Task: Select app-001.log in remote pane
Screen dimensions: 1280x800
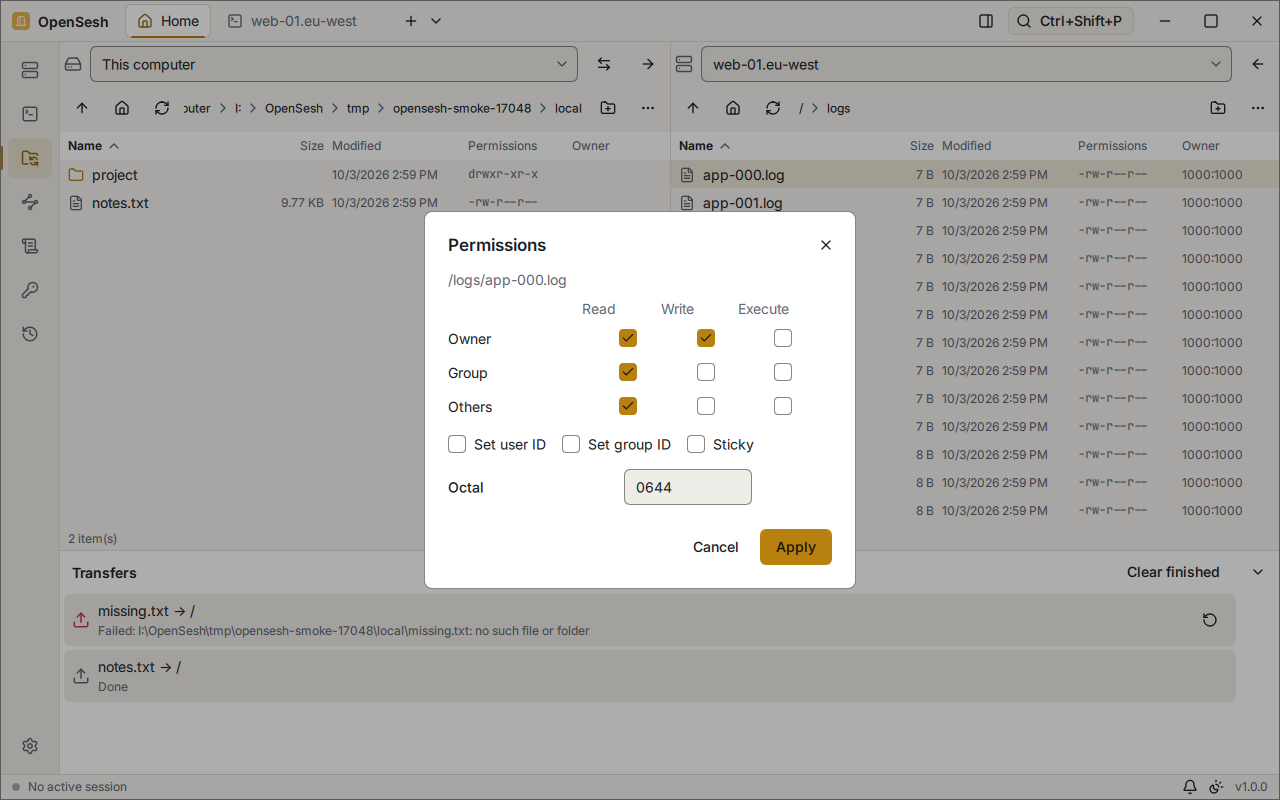Action: pos(975,203)
